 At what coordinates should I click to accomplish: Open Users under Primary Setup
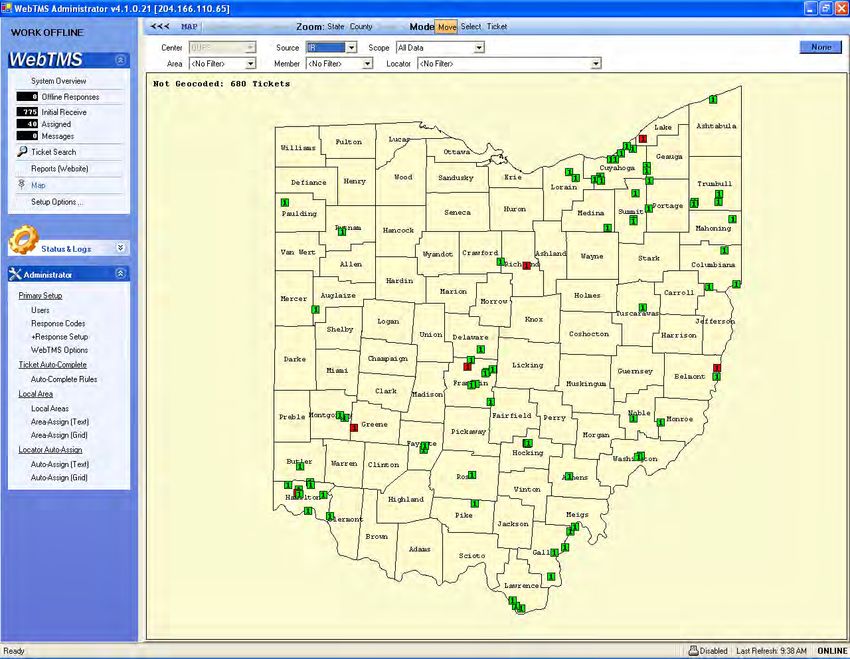[x=40, y=310]
